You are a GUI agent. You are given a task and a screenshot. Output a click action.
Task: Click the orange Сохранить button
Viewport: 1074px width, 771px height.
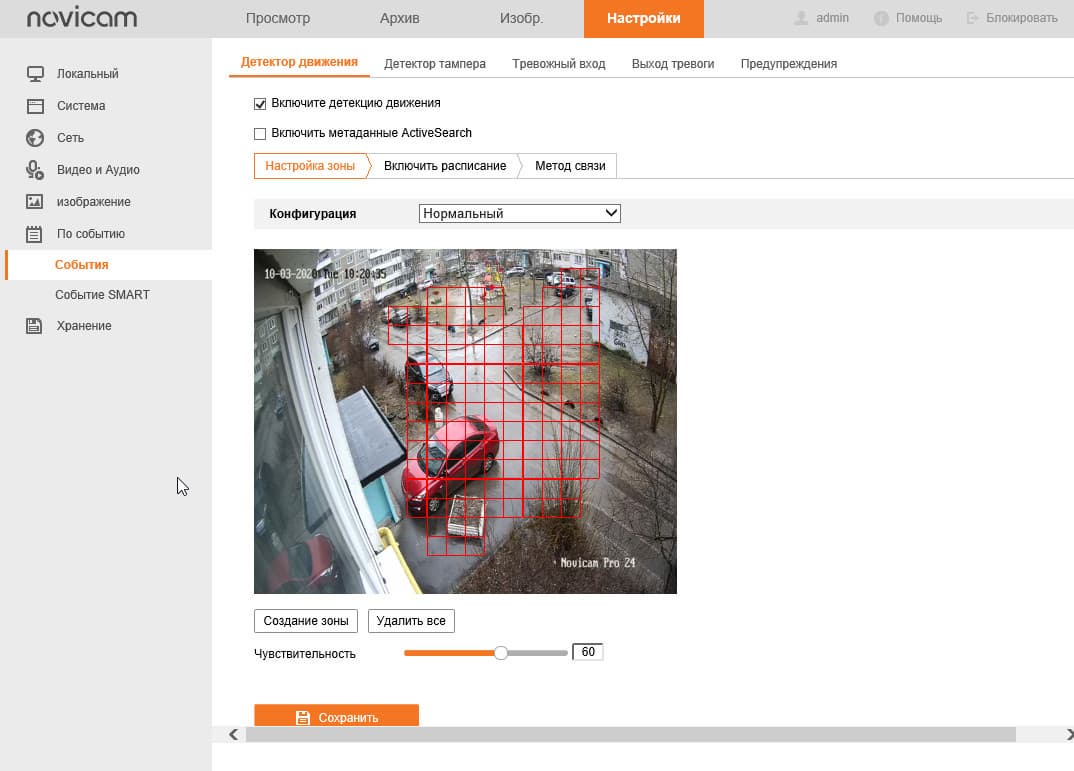336,716
